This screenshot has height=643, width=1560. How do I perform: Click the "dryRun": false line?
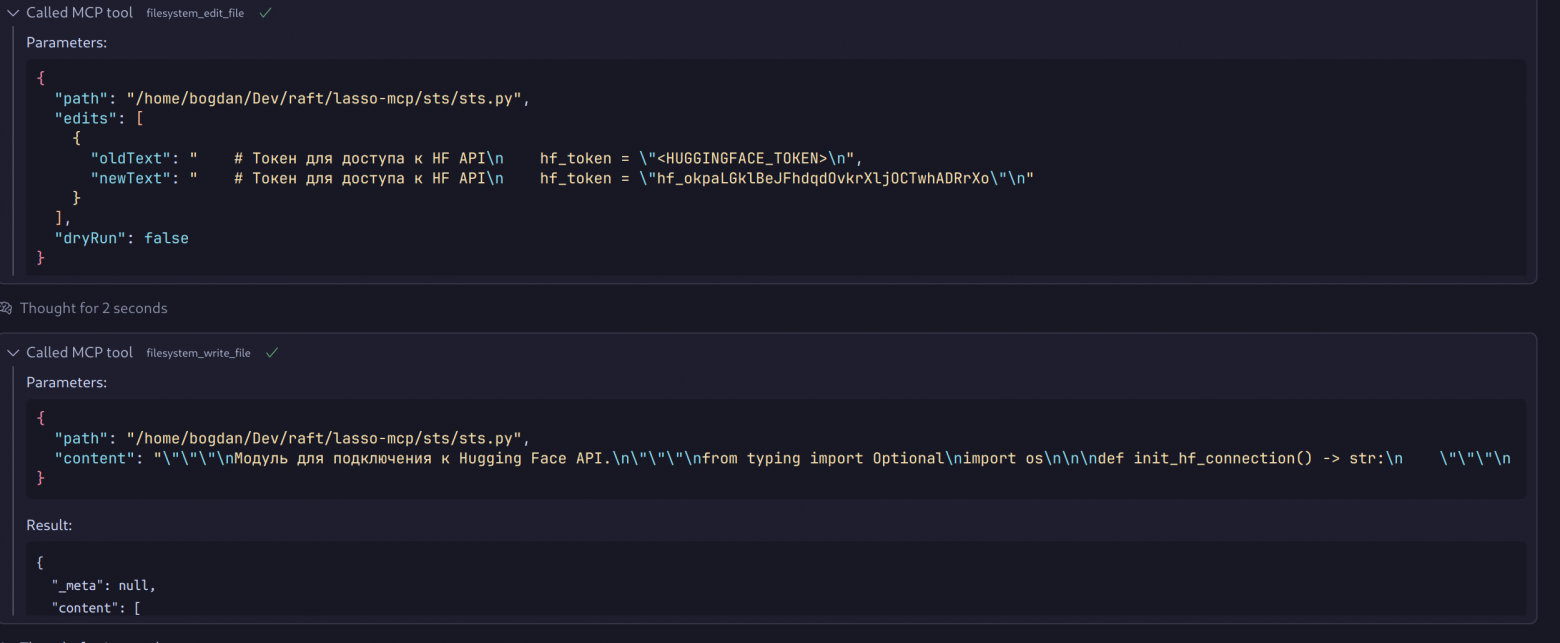tap(121, 238)
